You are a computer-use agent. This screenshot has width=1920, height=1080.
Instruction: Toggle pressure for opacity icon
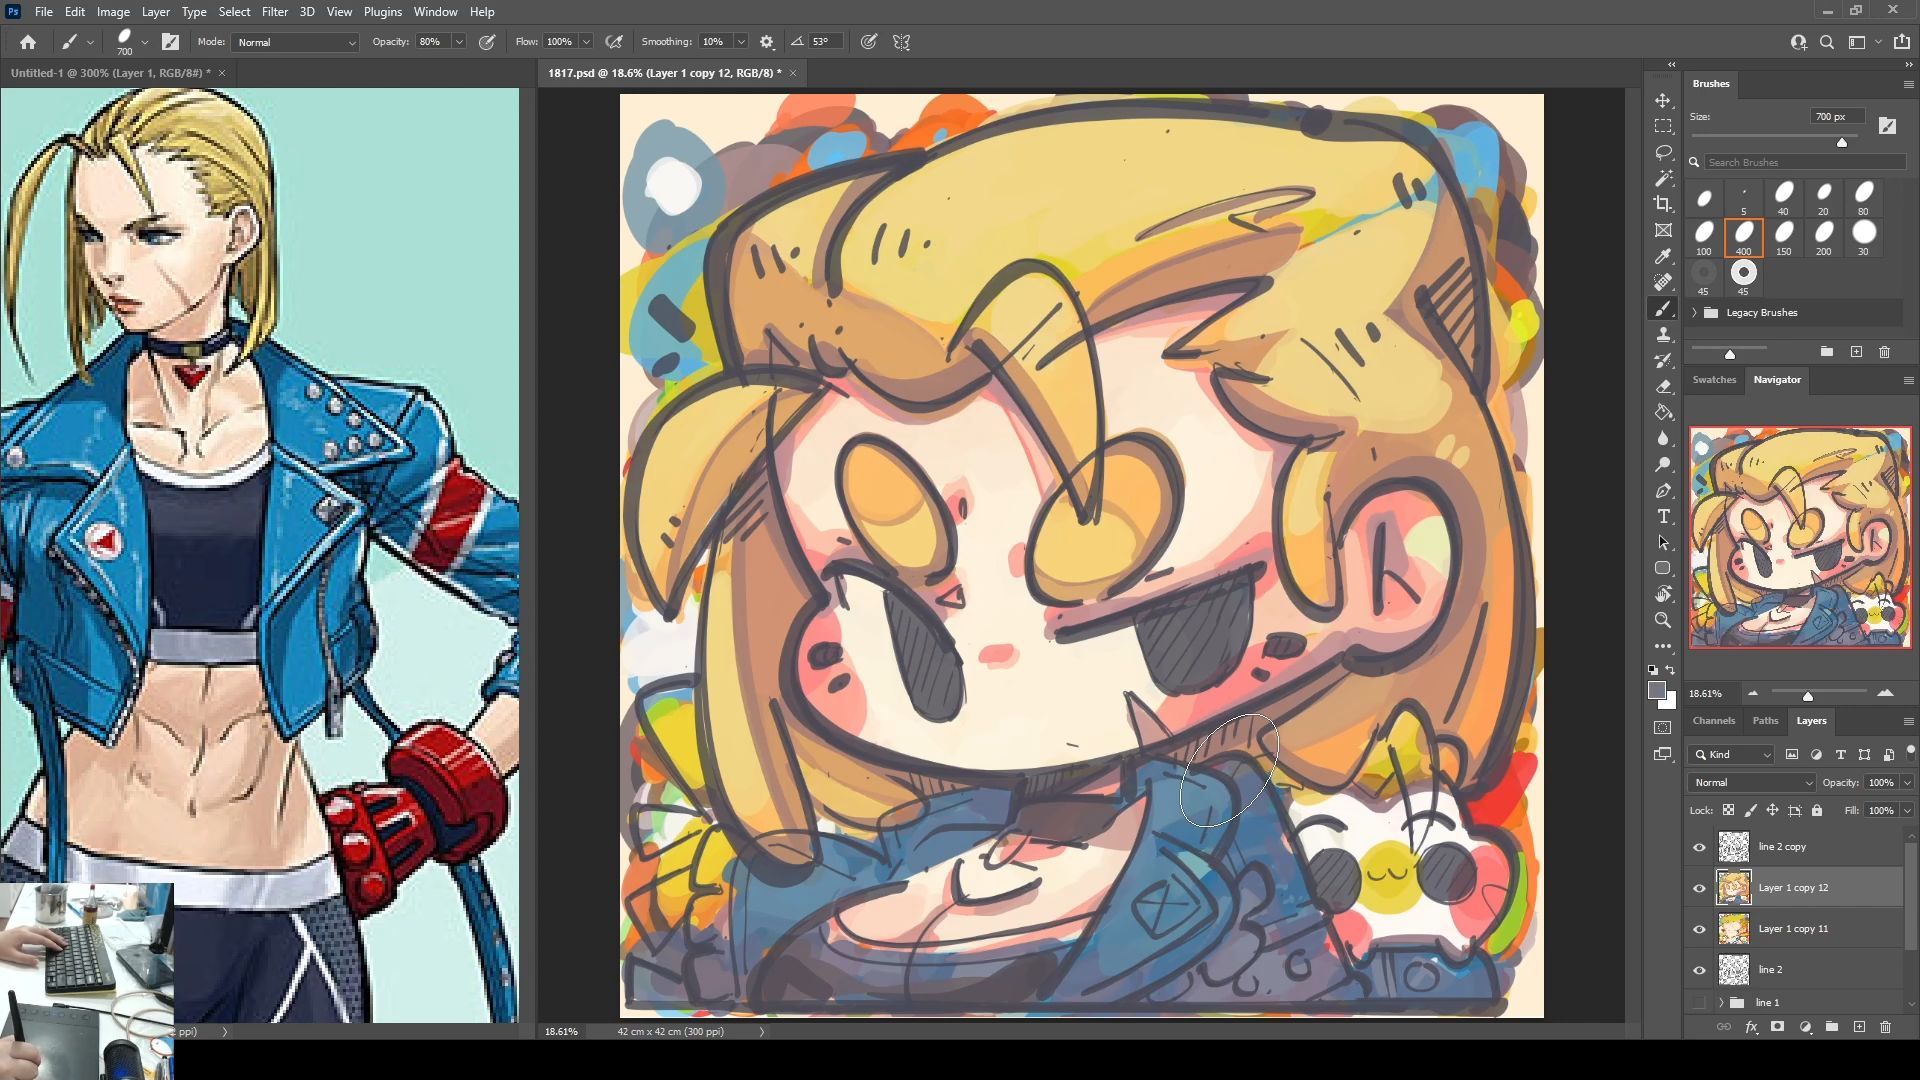point(487,42)
